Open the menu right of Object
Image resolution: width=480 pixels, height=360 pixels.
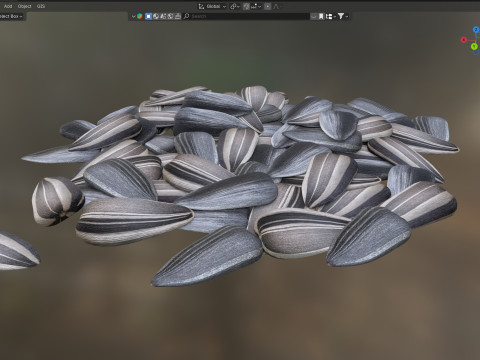pyautogui.click(x=41, y=6)
